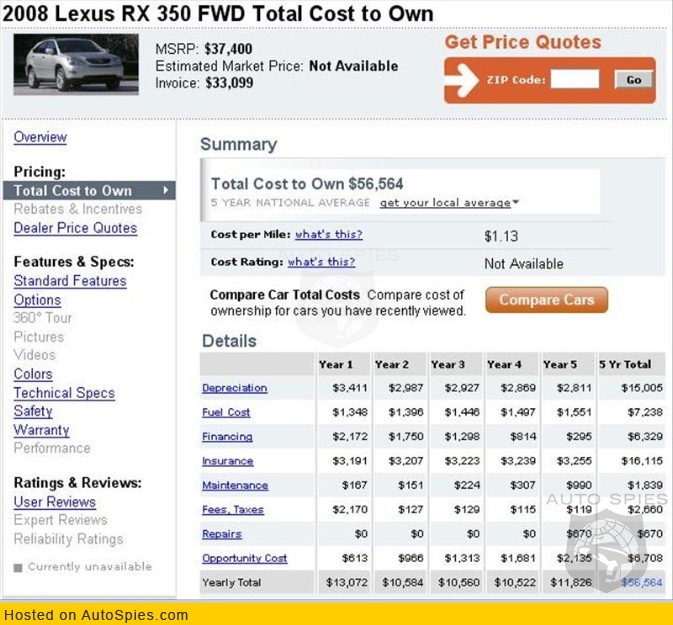Click what's this next to Cost Rating
This screenshot has width=673, height=625.
[321, 262]
